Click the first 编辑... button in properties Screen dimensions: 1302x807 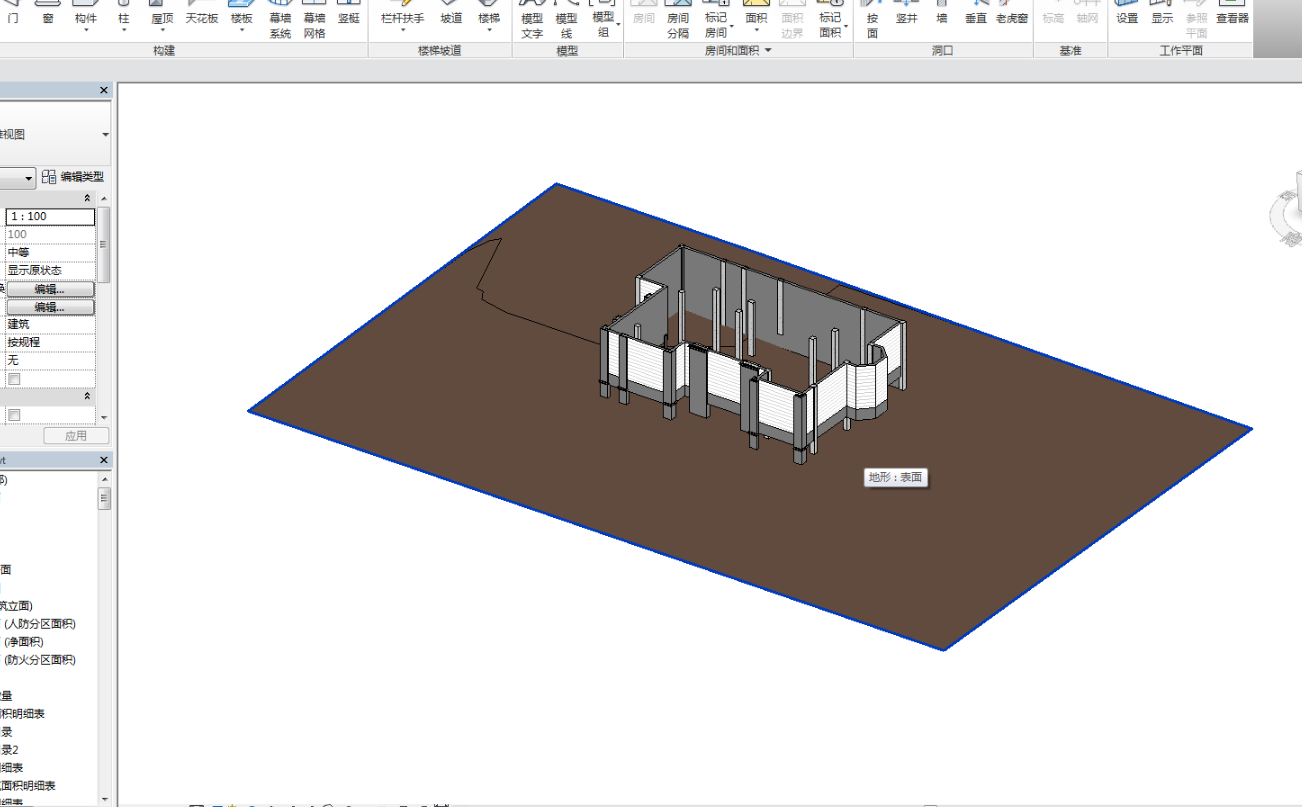50,289
